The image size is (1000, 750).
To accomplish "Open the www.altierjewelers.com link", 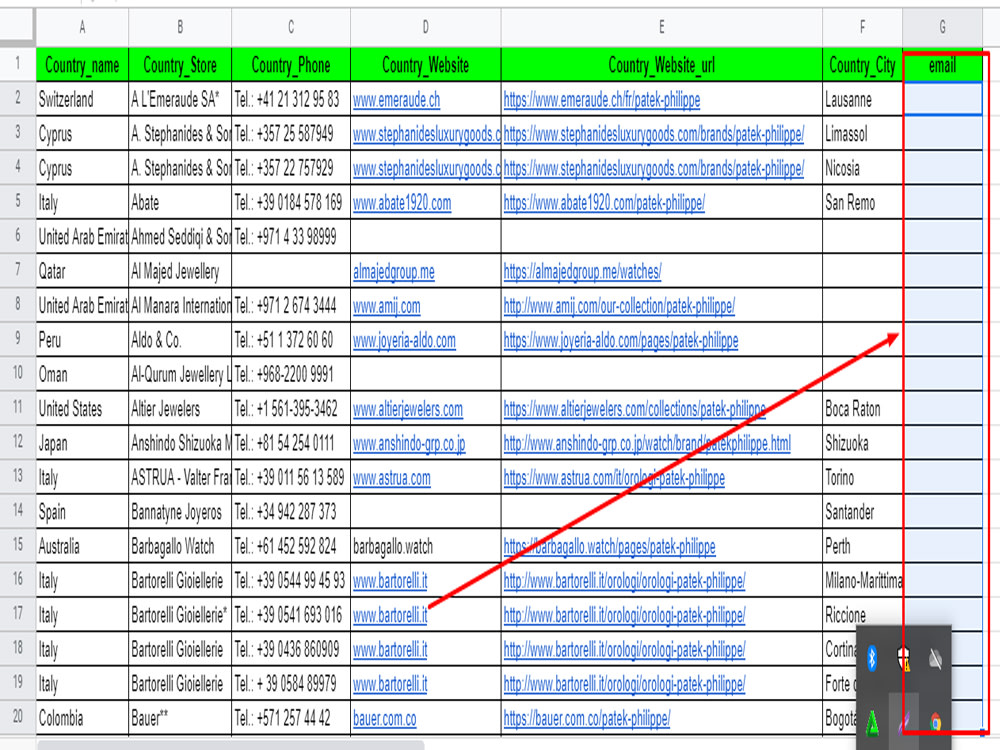I will [408, 409].
